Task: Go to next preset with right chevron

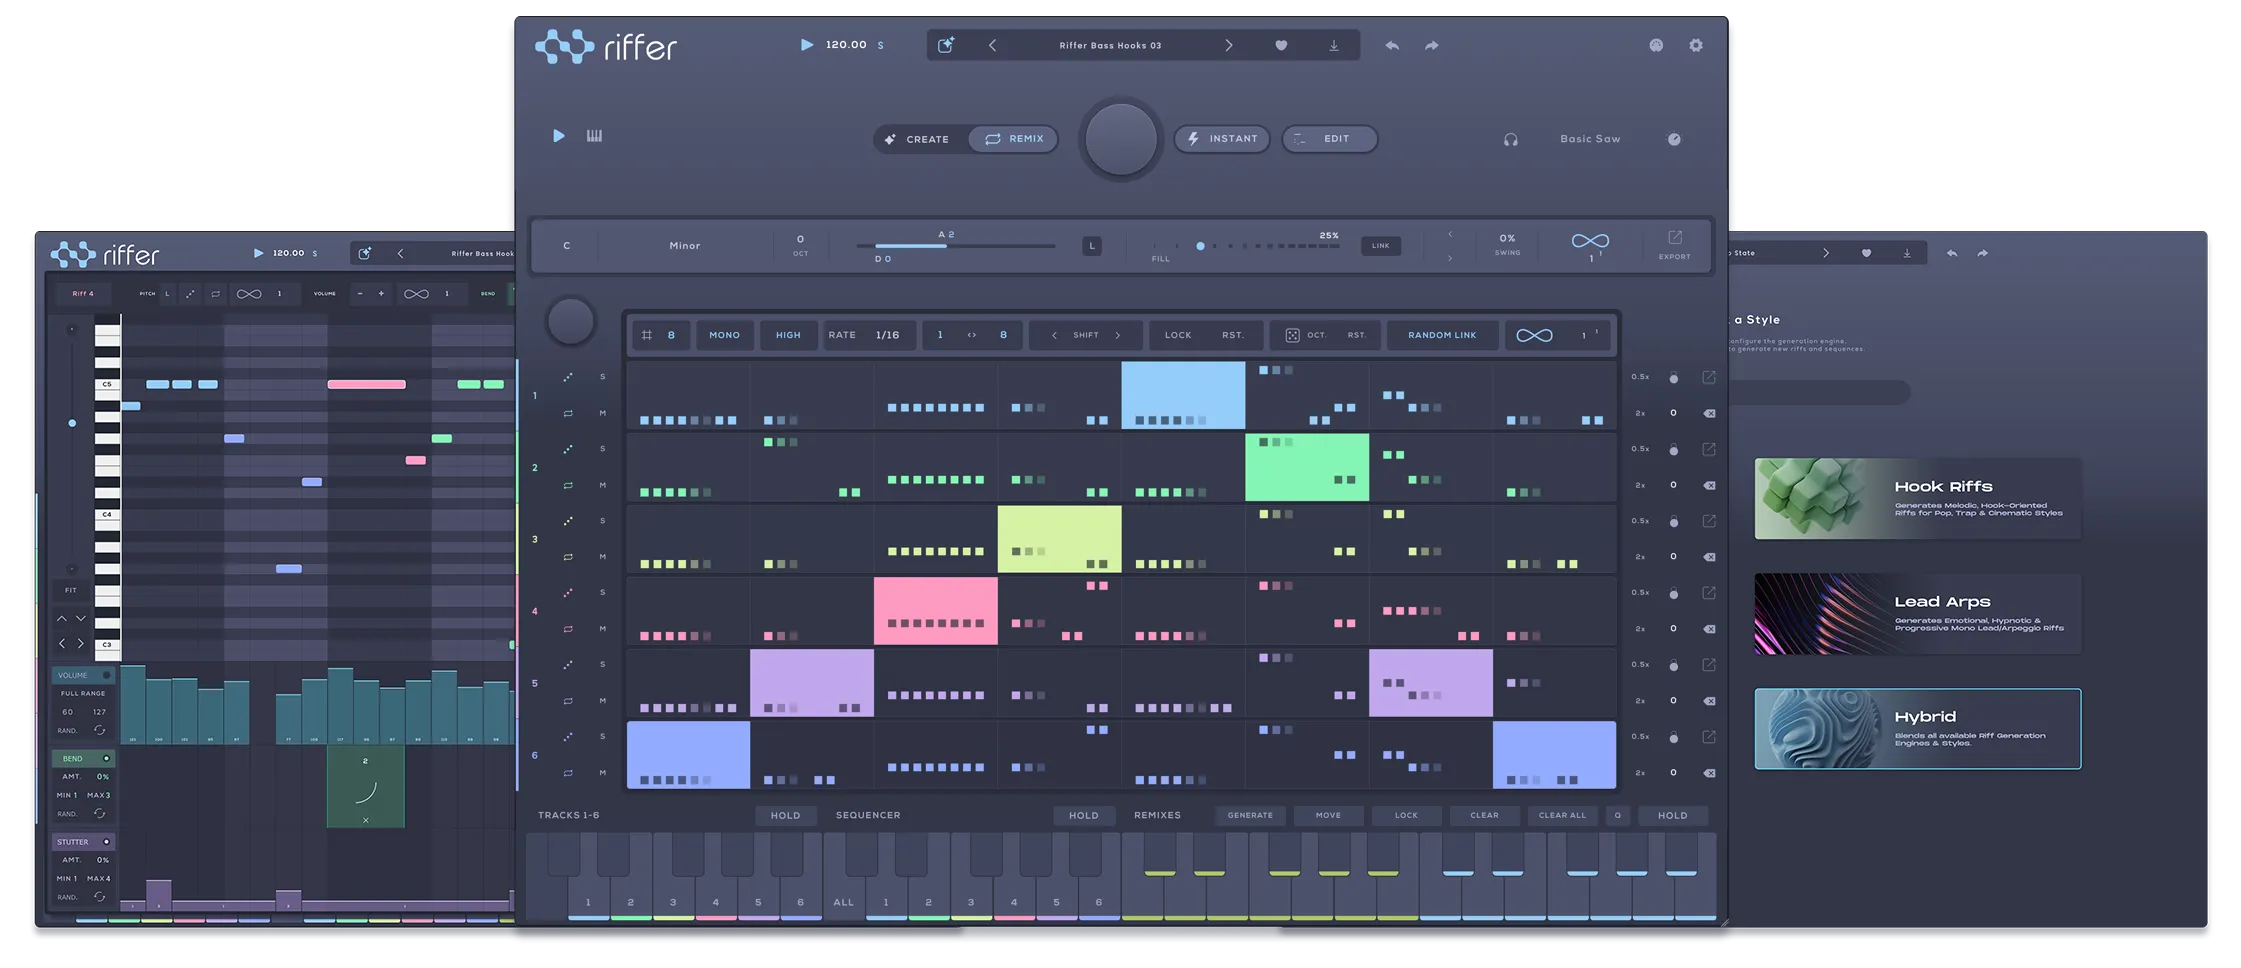Action: [1229, 46]
